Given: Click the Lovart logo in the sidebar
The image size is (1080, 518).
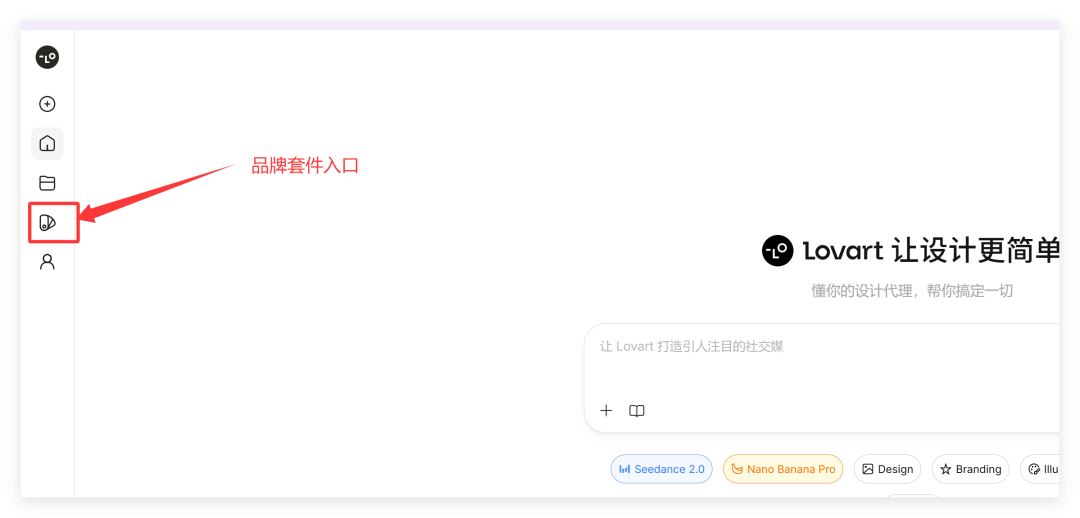Looking at the screenshot, I should [48, 58].
